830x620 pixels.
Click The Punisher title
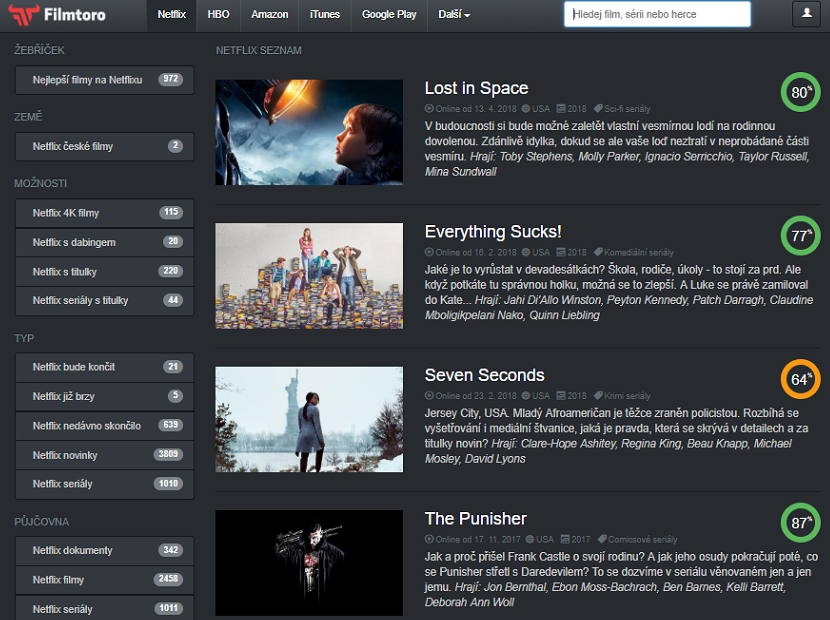(x=475, y=518)
